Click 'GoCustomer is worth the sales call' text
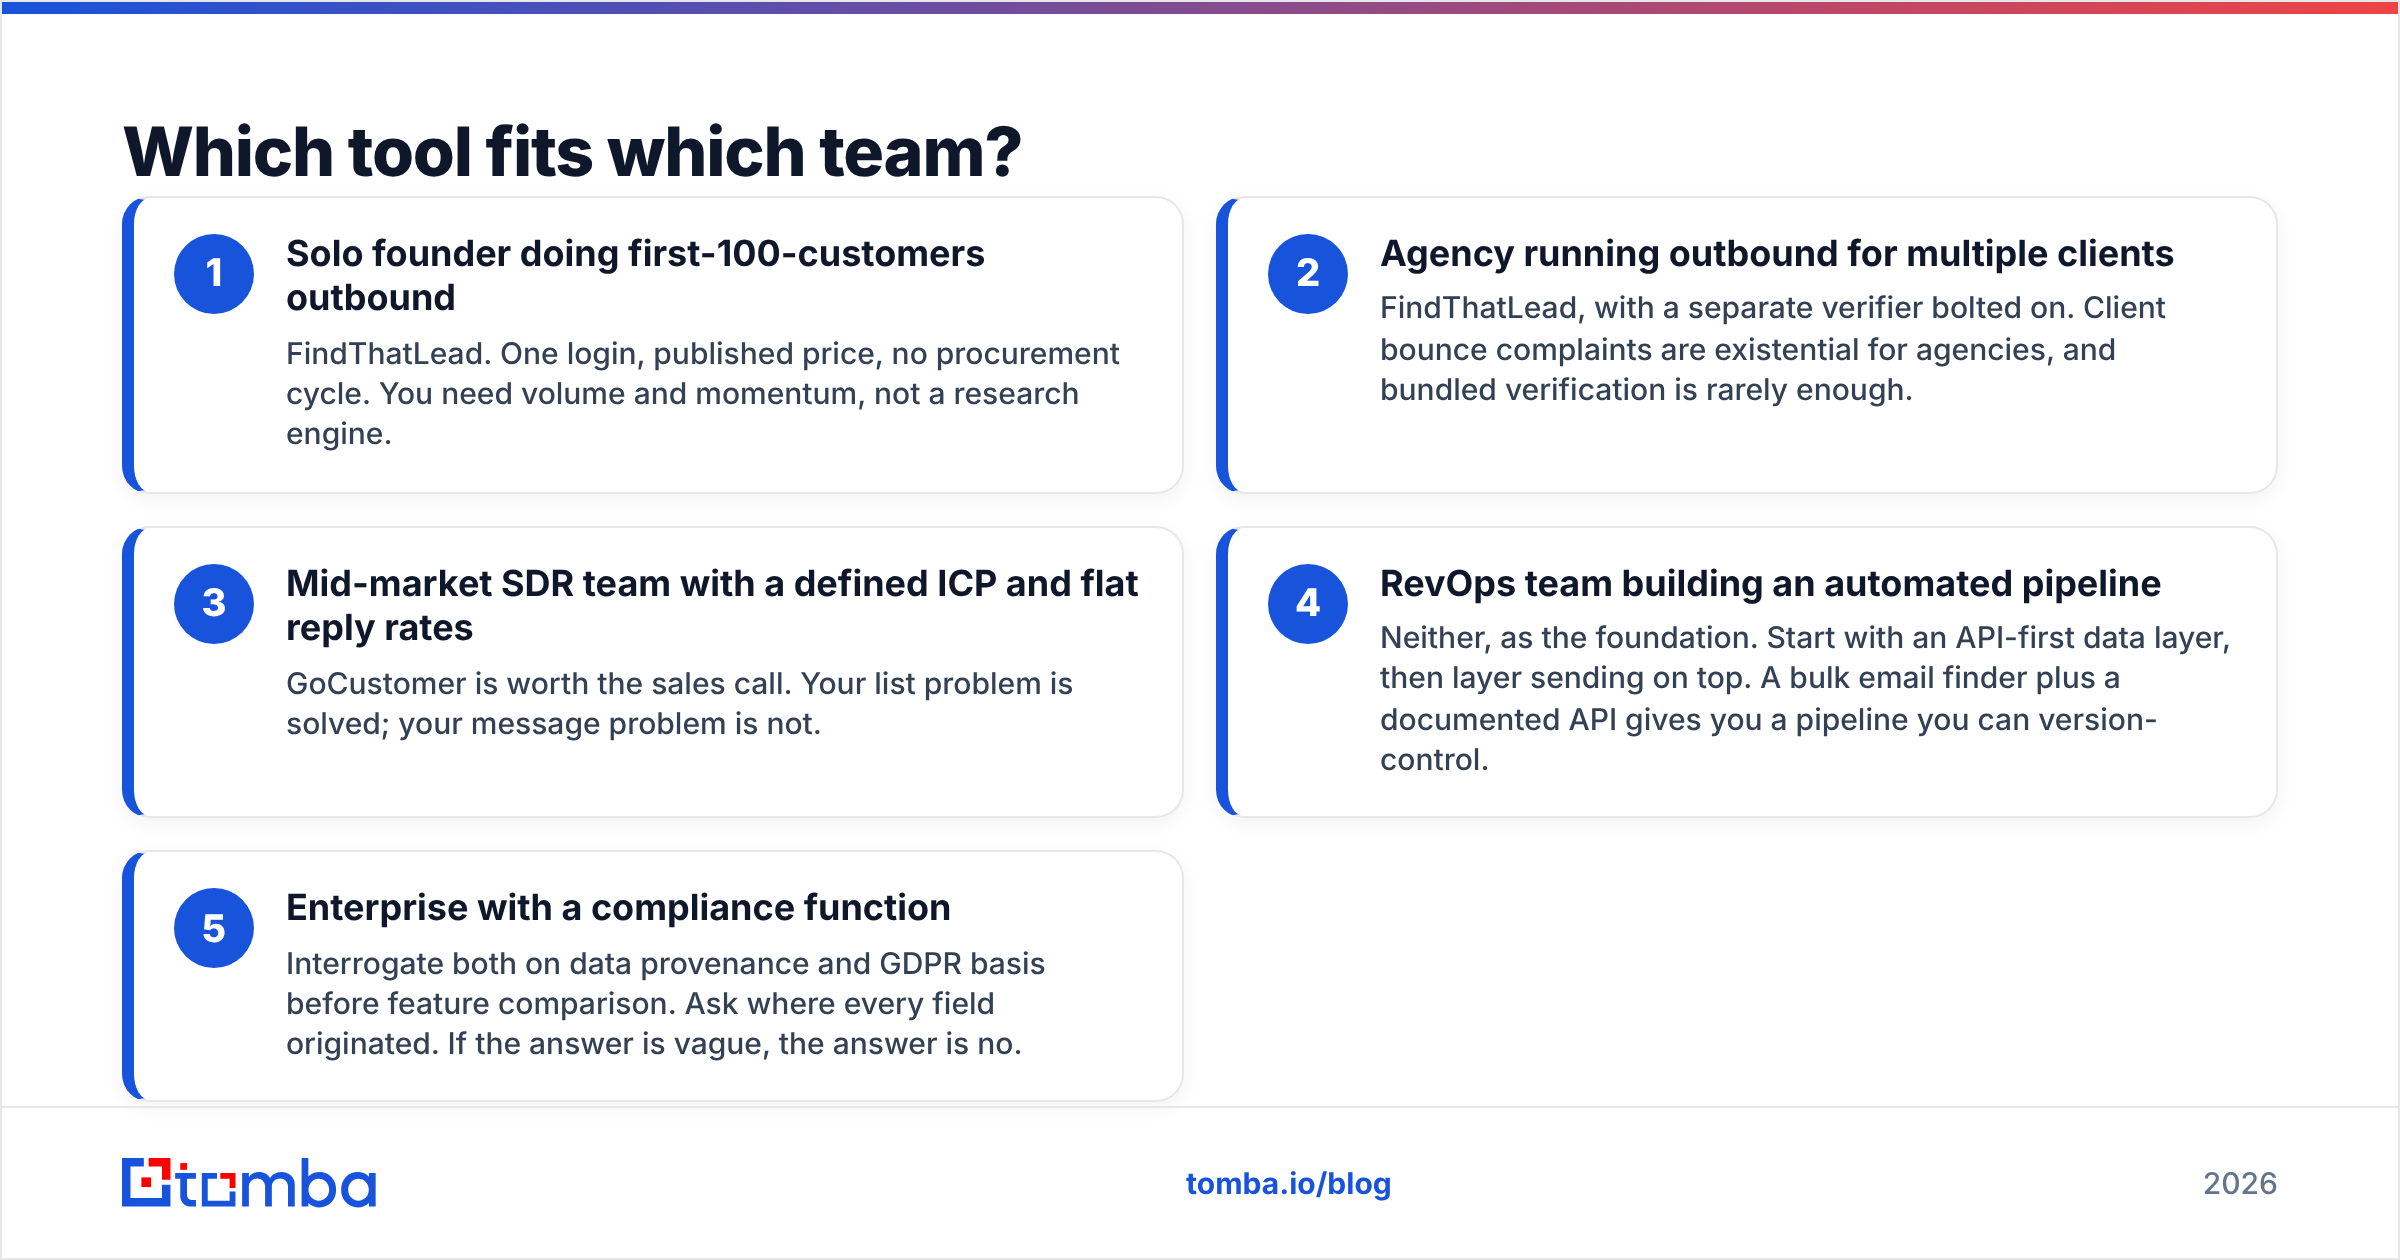 click(x=679, y=704)
